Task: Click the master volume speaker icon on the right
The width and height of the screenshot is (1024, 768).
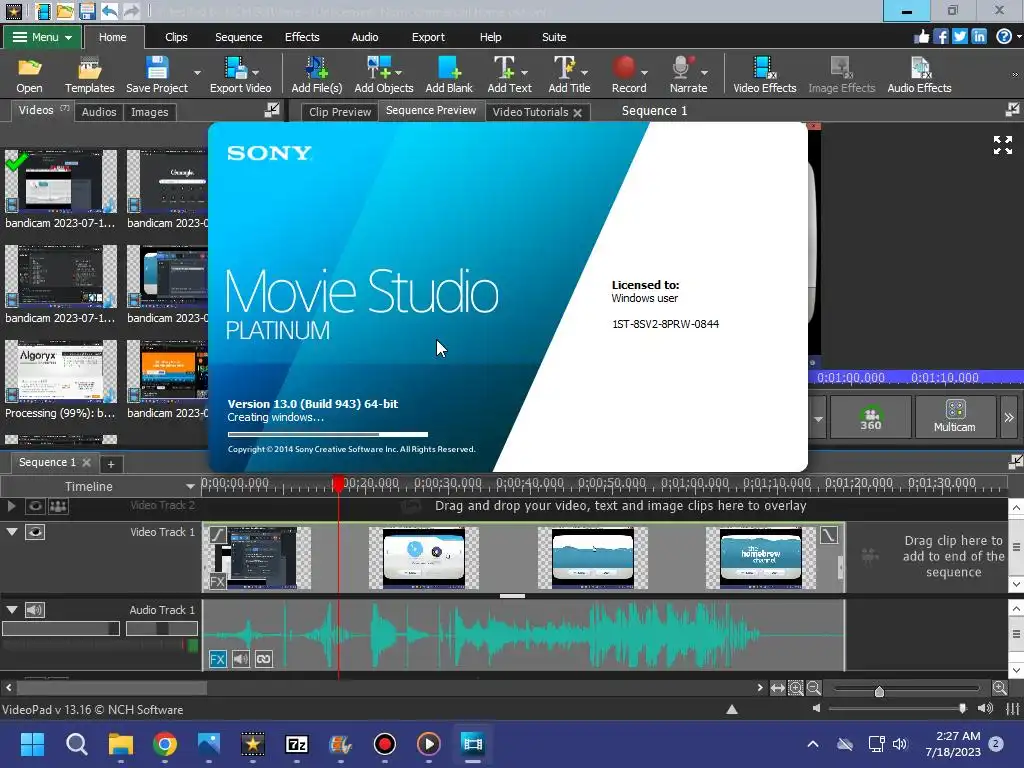Action: [985, 709]
